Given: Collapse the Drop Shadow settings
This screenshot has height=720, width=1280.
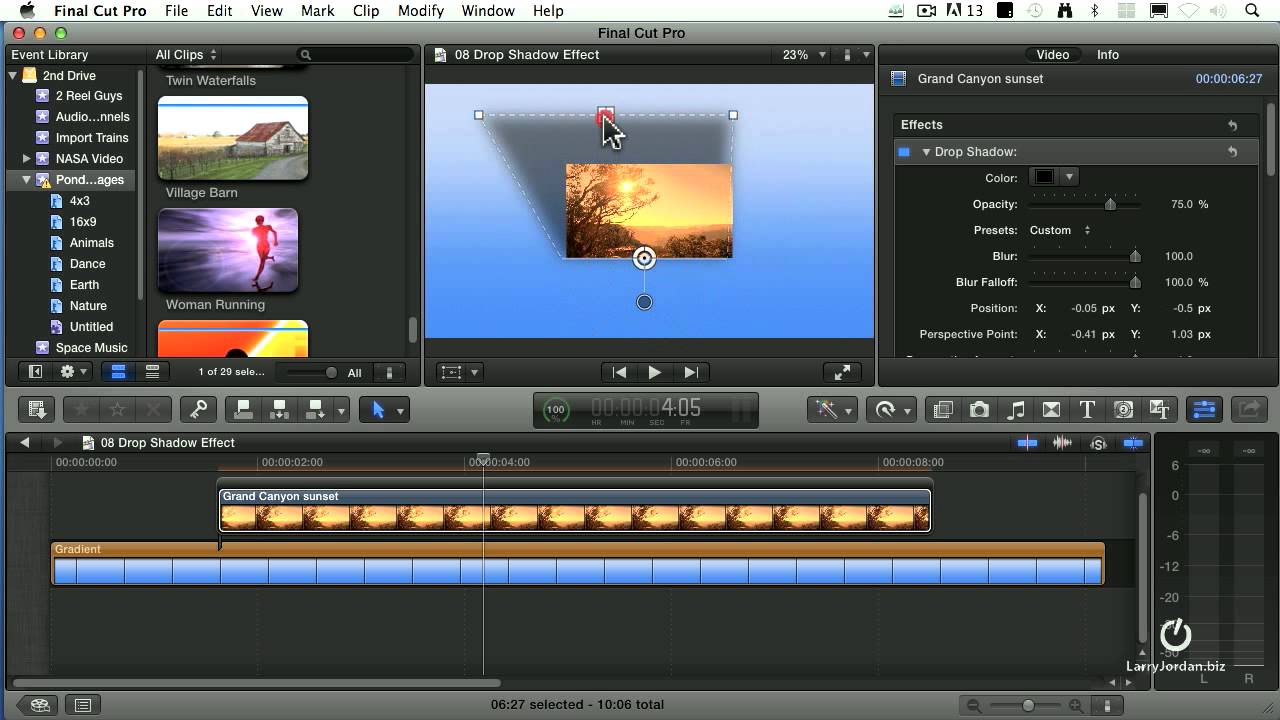Looking at the screenshot, I should [926, 152].
